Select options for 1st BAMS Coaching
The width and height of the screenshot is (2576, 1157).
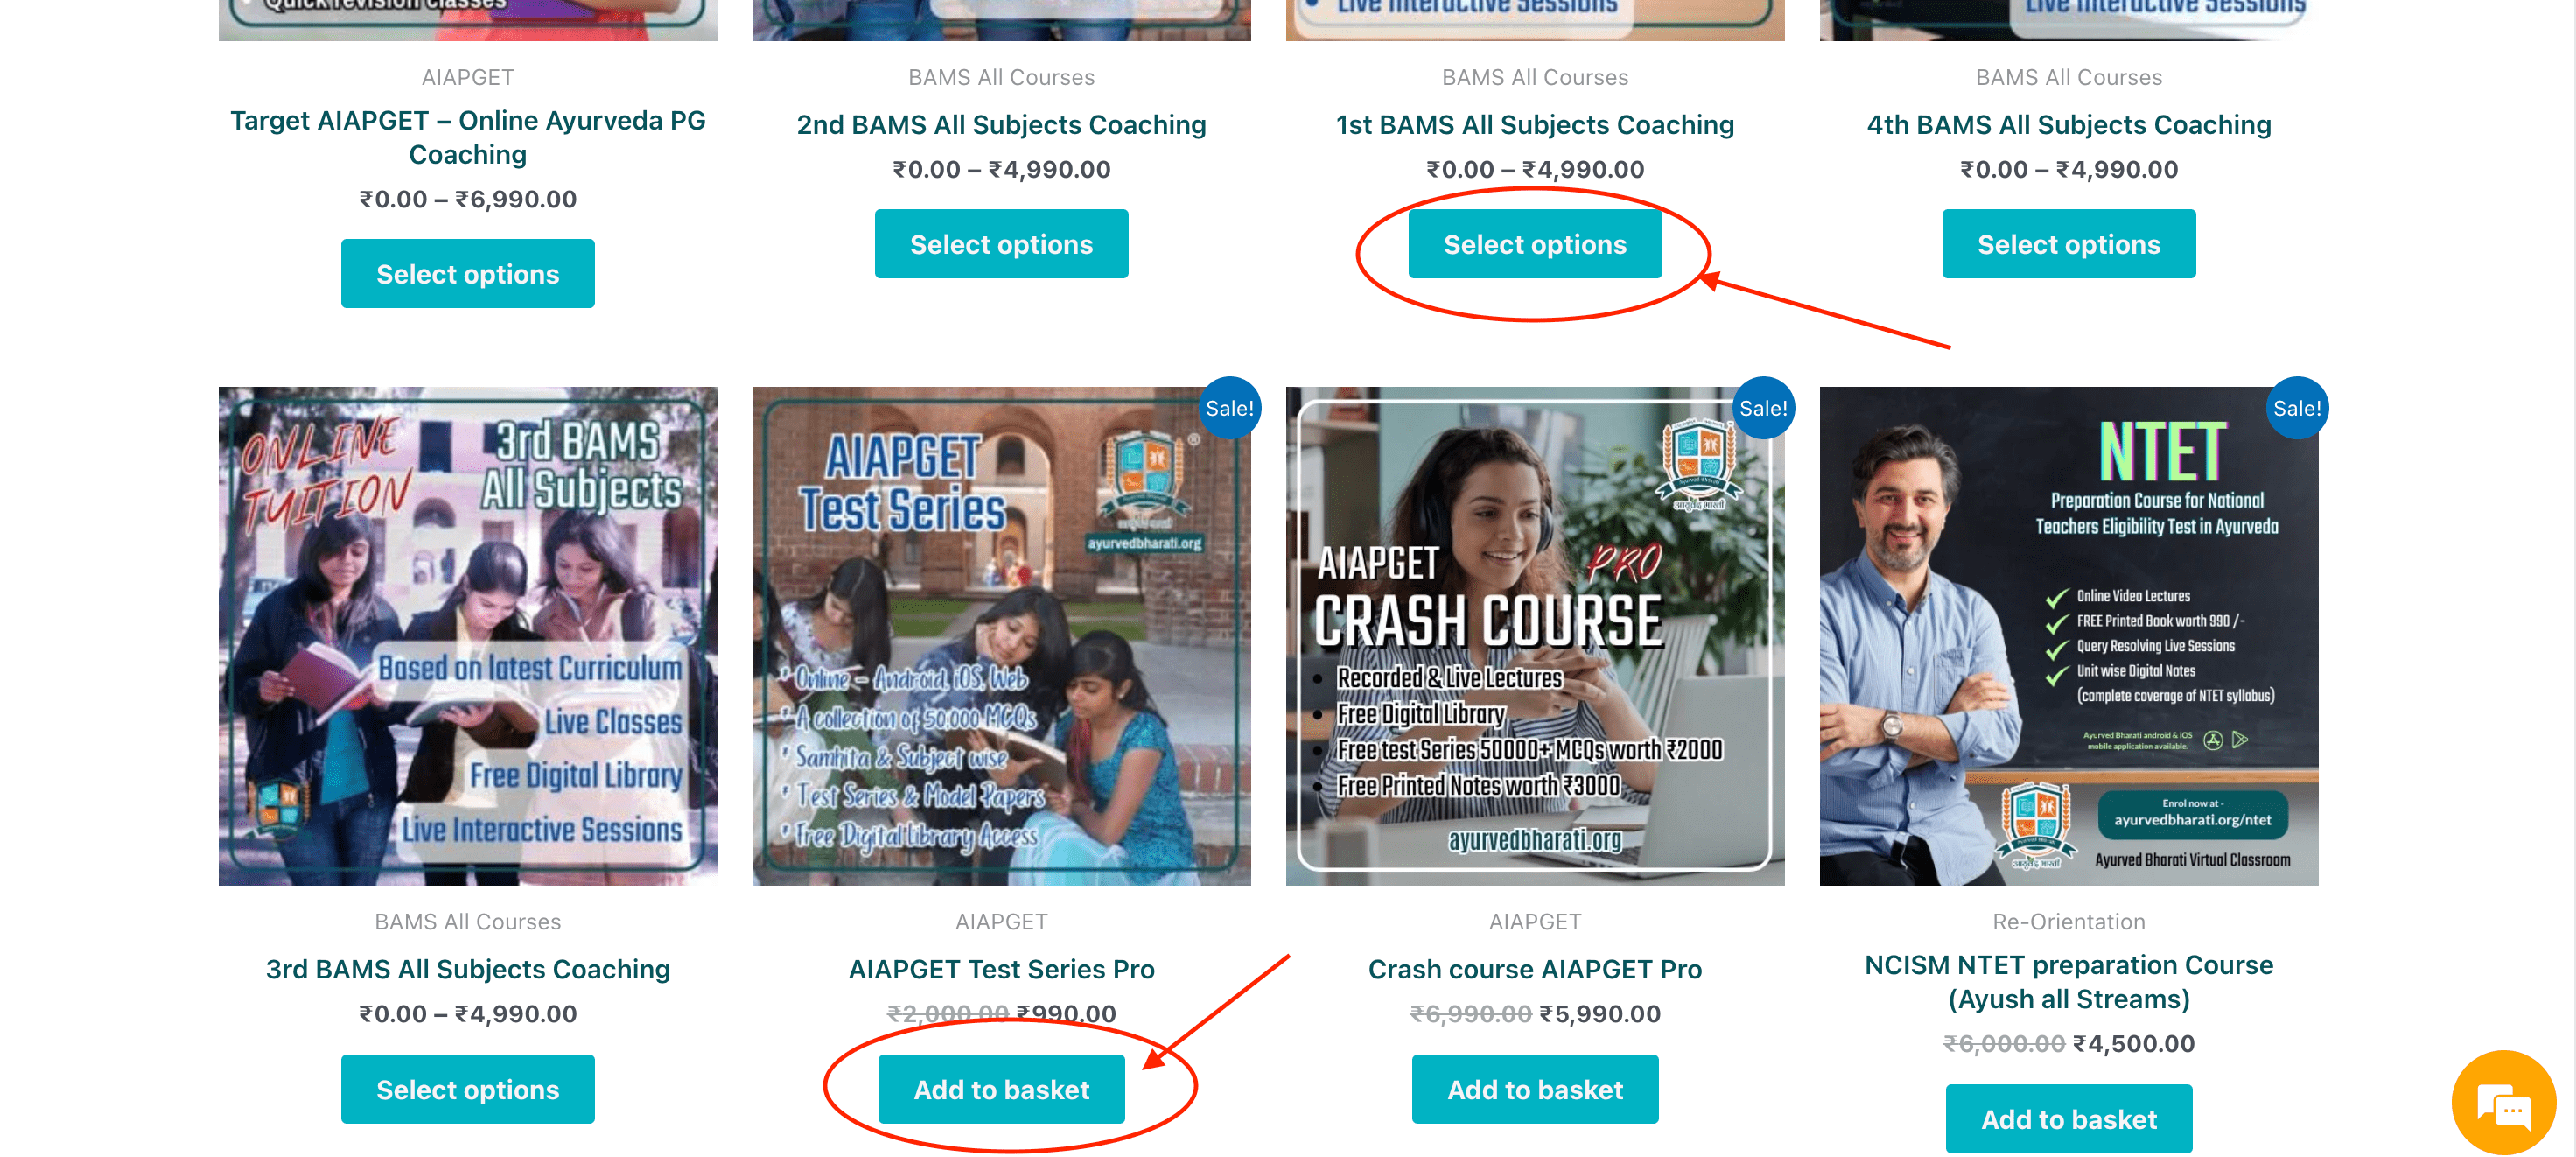[1535, 244]
